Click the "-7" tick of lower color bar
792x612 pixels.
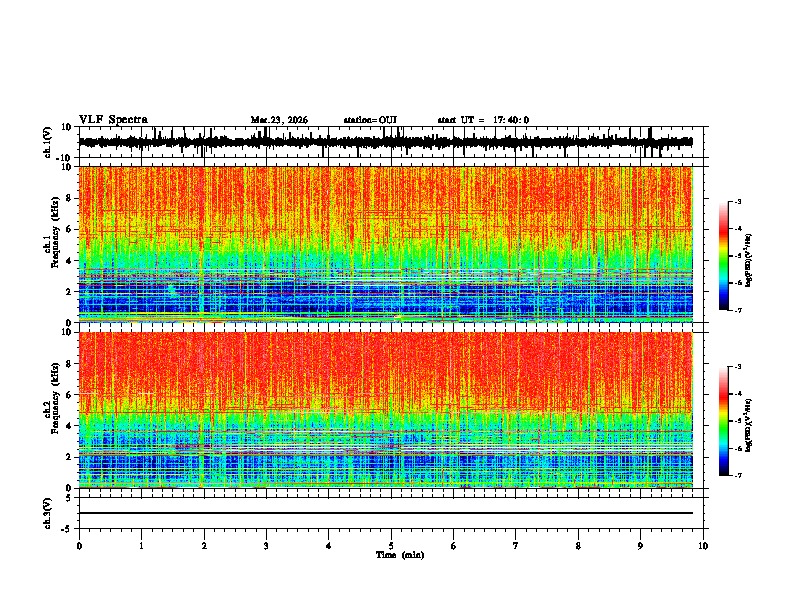(x=738, y=475)
